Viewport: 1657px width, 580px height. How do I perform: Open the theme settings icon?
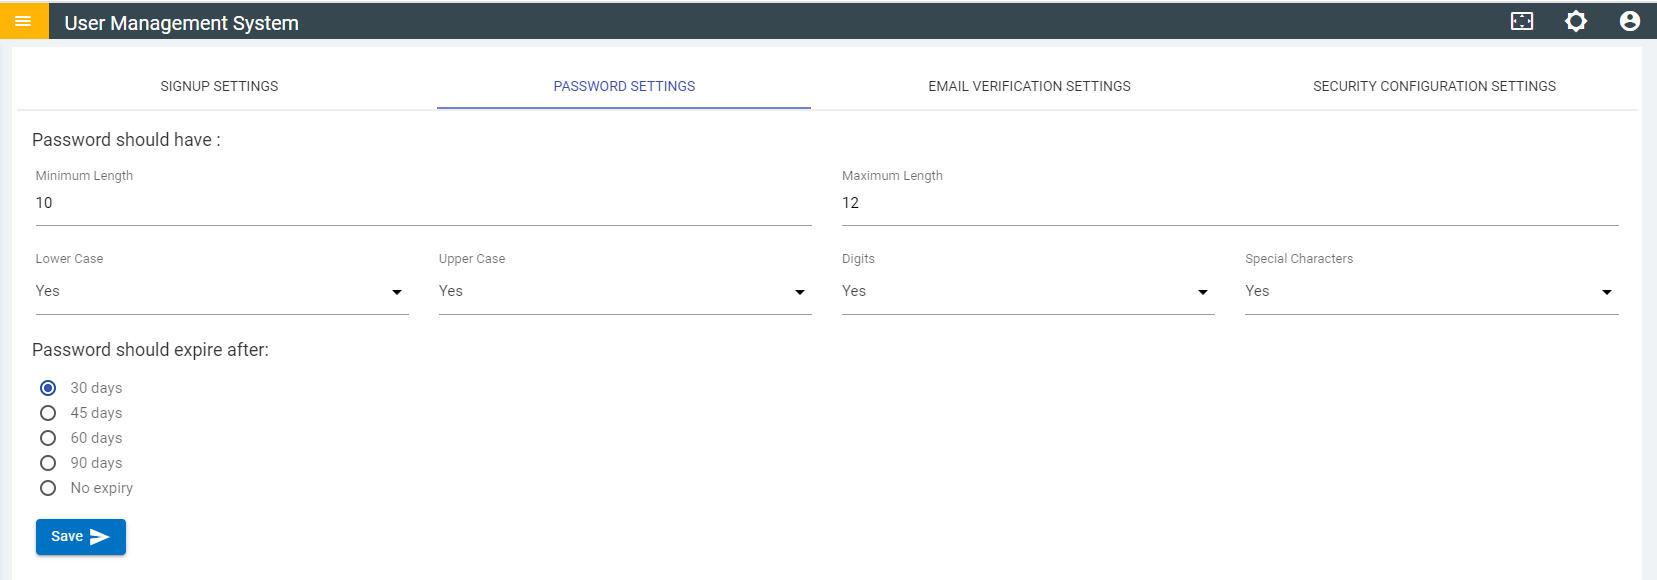point(1575,21)
